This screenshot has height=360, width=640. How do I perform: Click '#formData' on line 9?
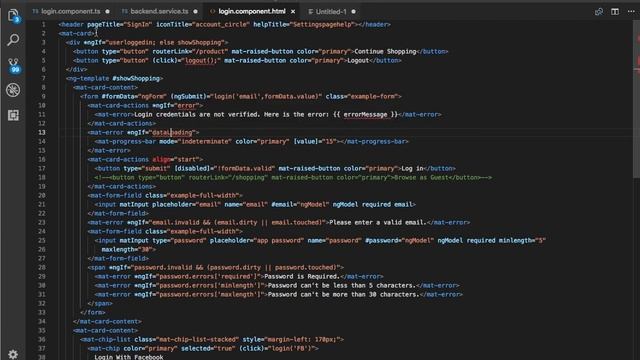coord(118,96)
